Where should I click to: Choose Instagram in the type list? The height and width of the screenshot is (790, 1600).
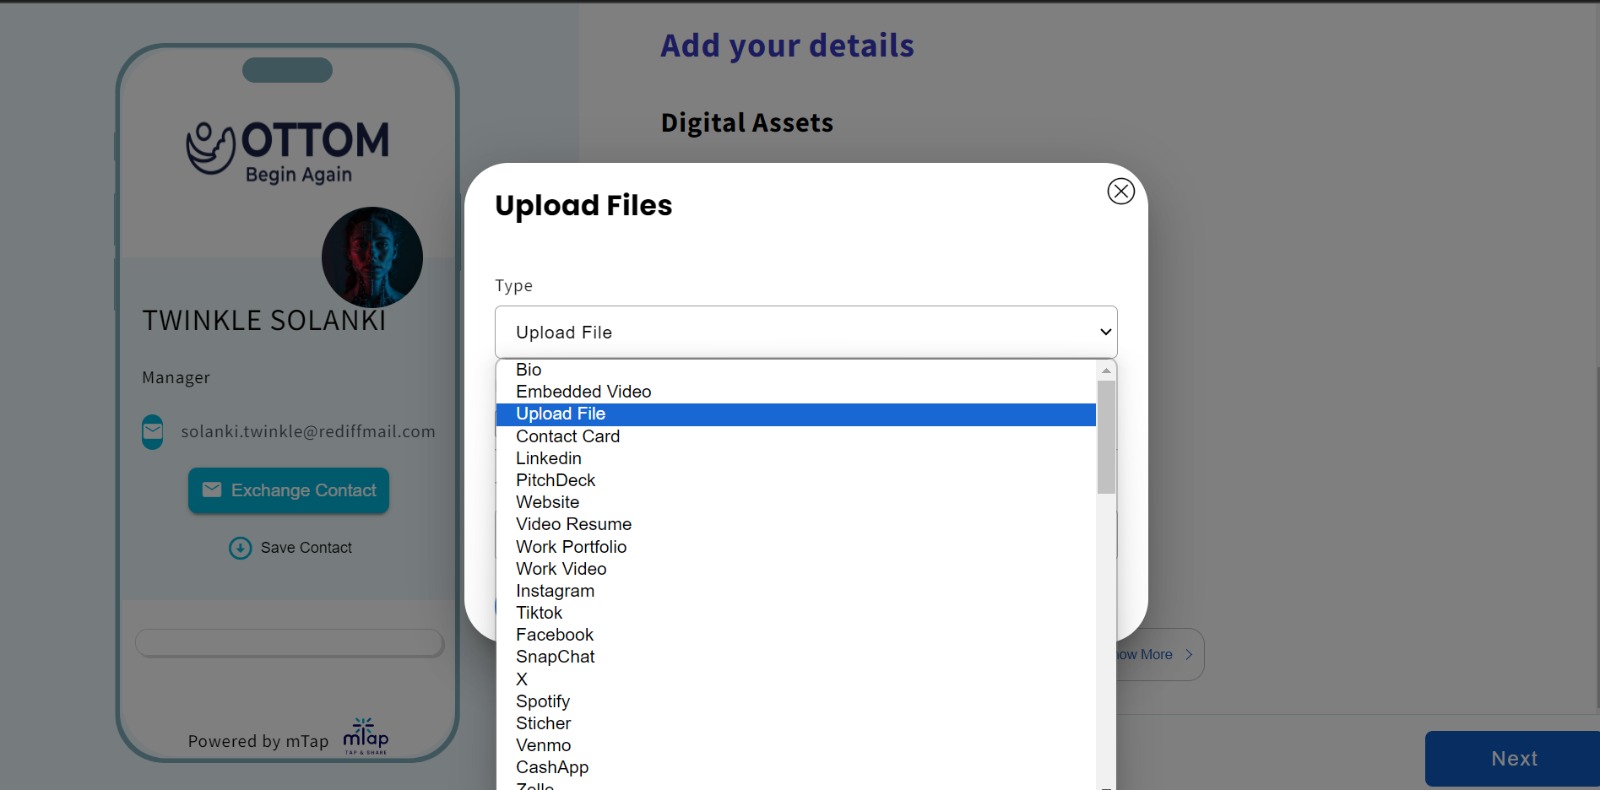796,591
